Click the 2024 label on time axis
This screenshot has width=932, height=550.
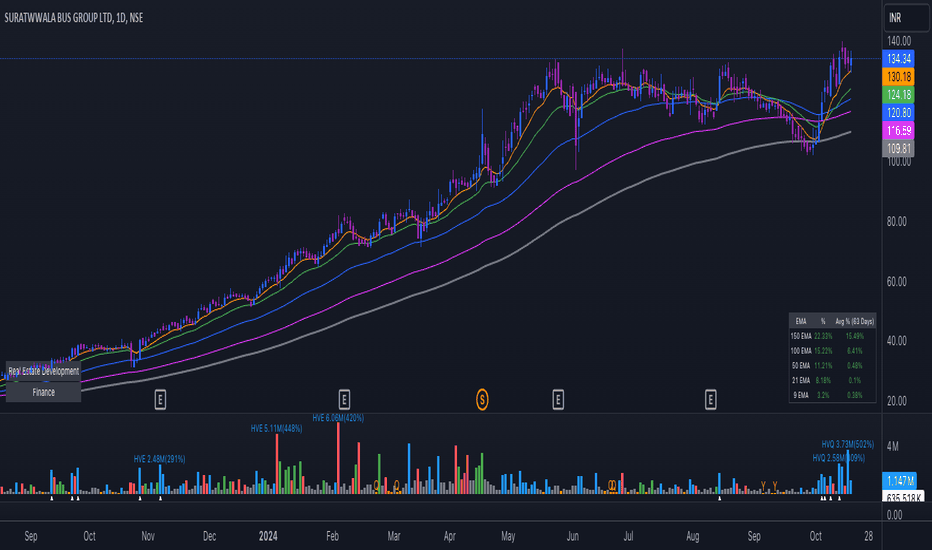pos(268,536)
